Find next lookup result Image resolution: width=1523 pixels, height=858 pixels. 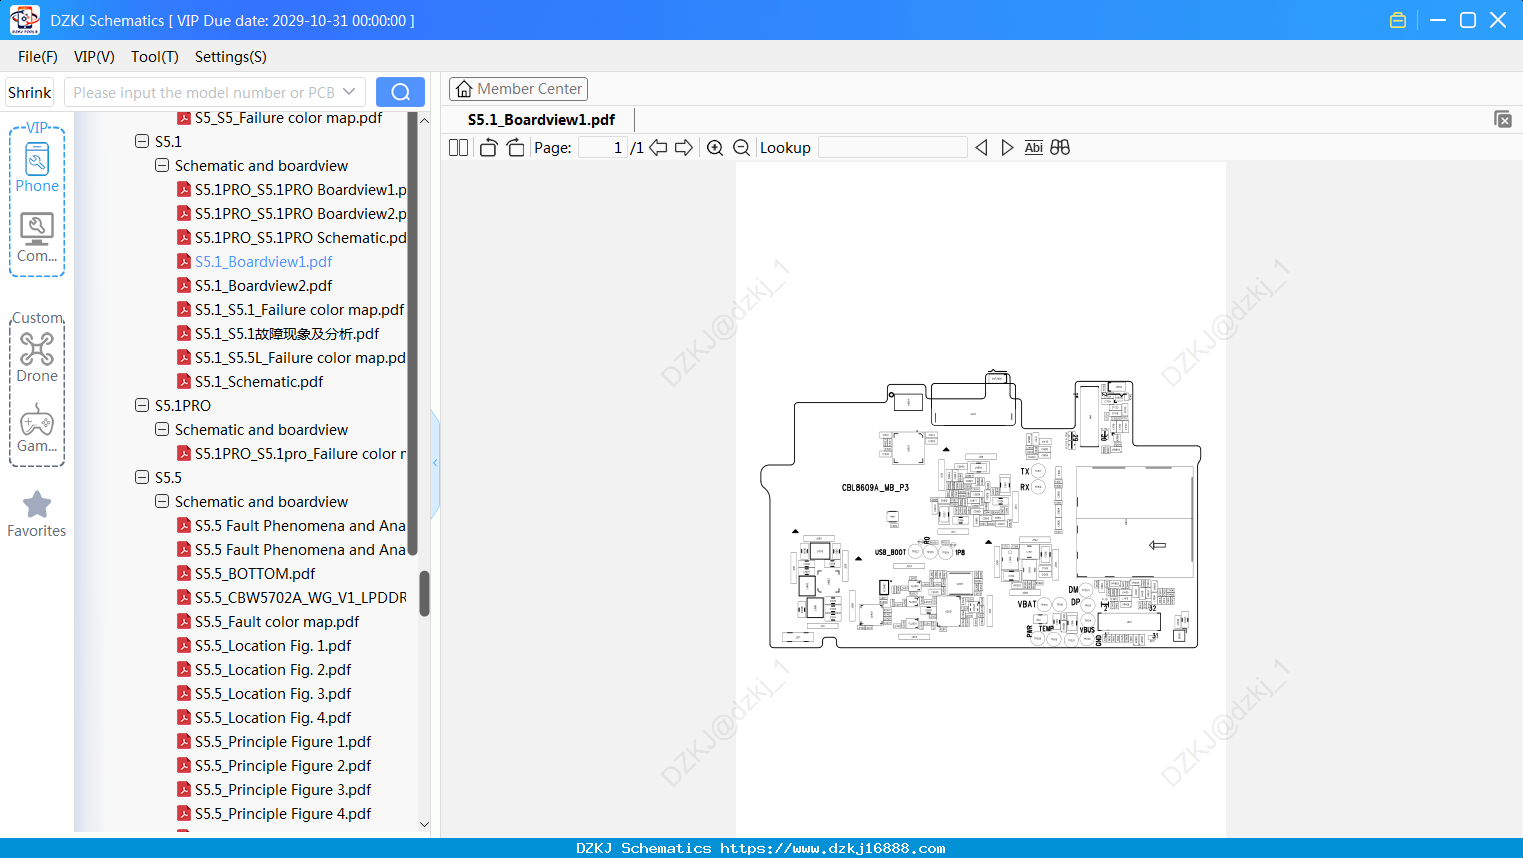(x=1007, y=147)
